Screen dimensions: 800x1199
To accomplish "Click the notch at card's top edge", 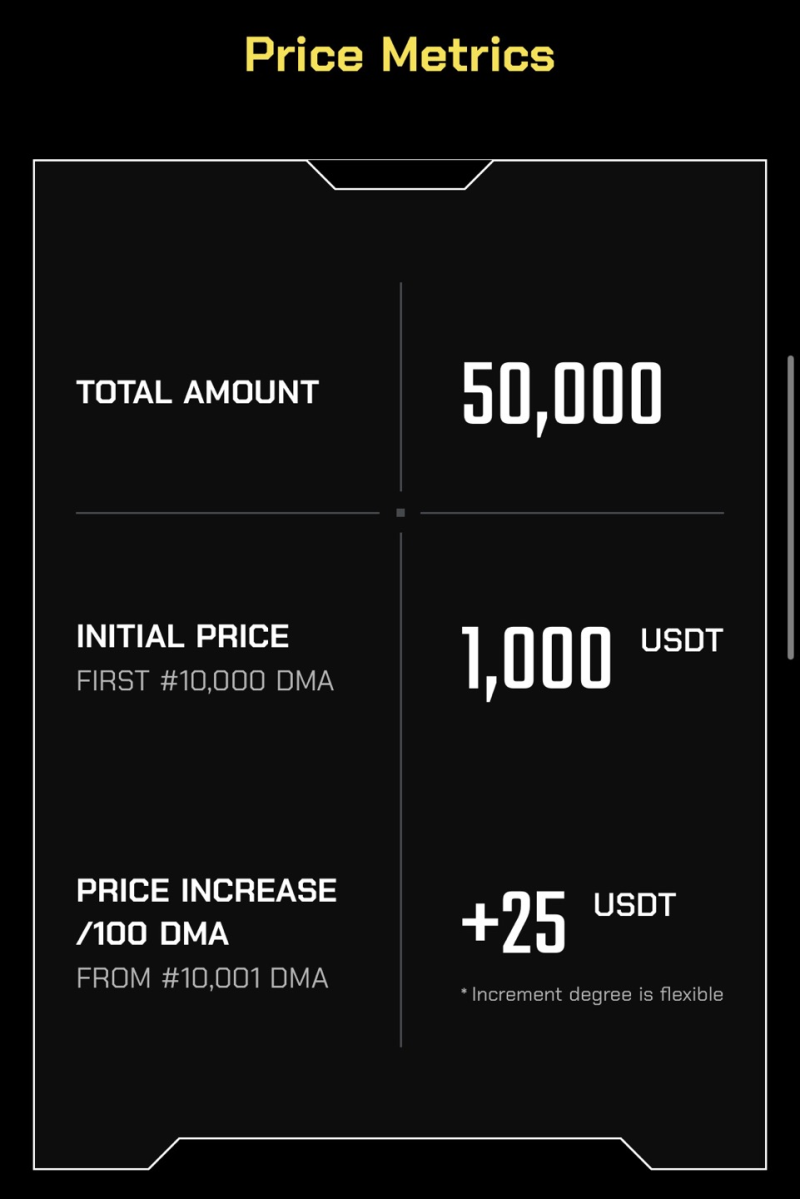I will [400, 174].
